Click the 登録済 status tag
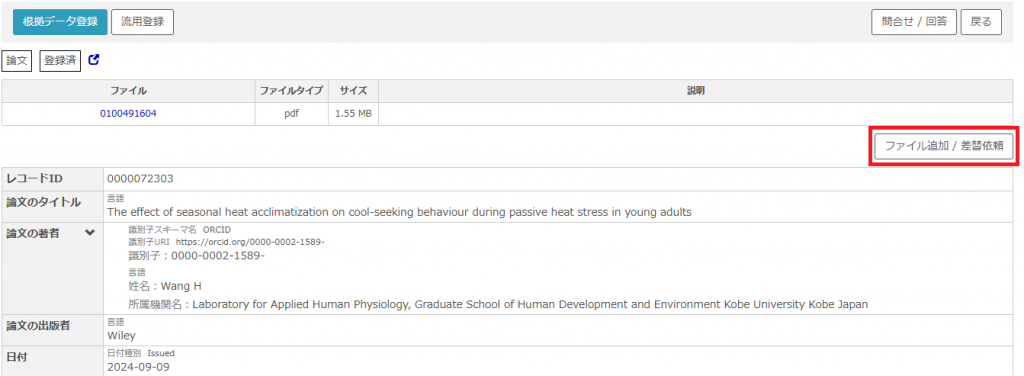This screenshot has width=1024, height=376. [x=60, y=61]
